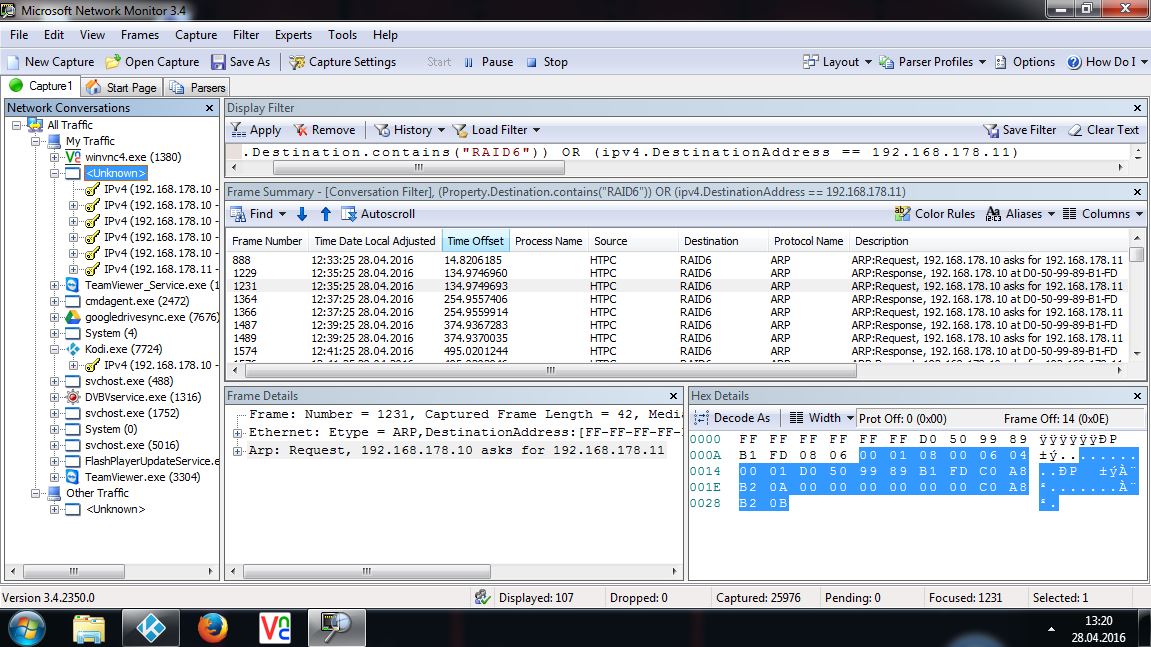Expand the winvnc4.exe (1380) node

click(54, 157)
